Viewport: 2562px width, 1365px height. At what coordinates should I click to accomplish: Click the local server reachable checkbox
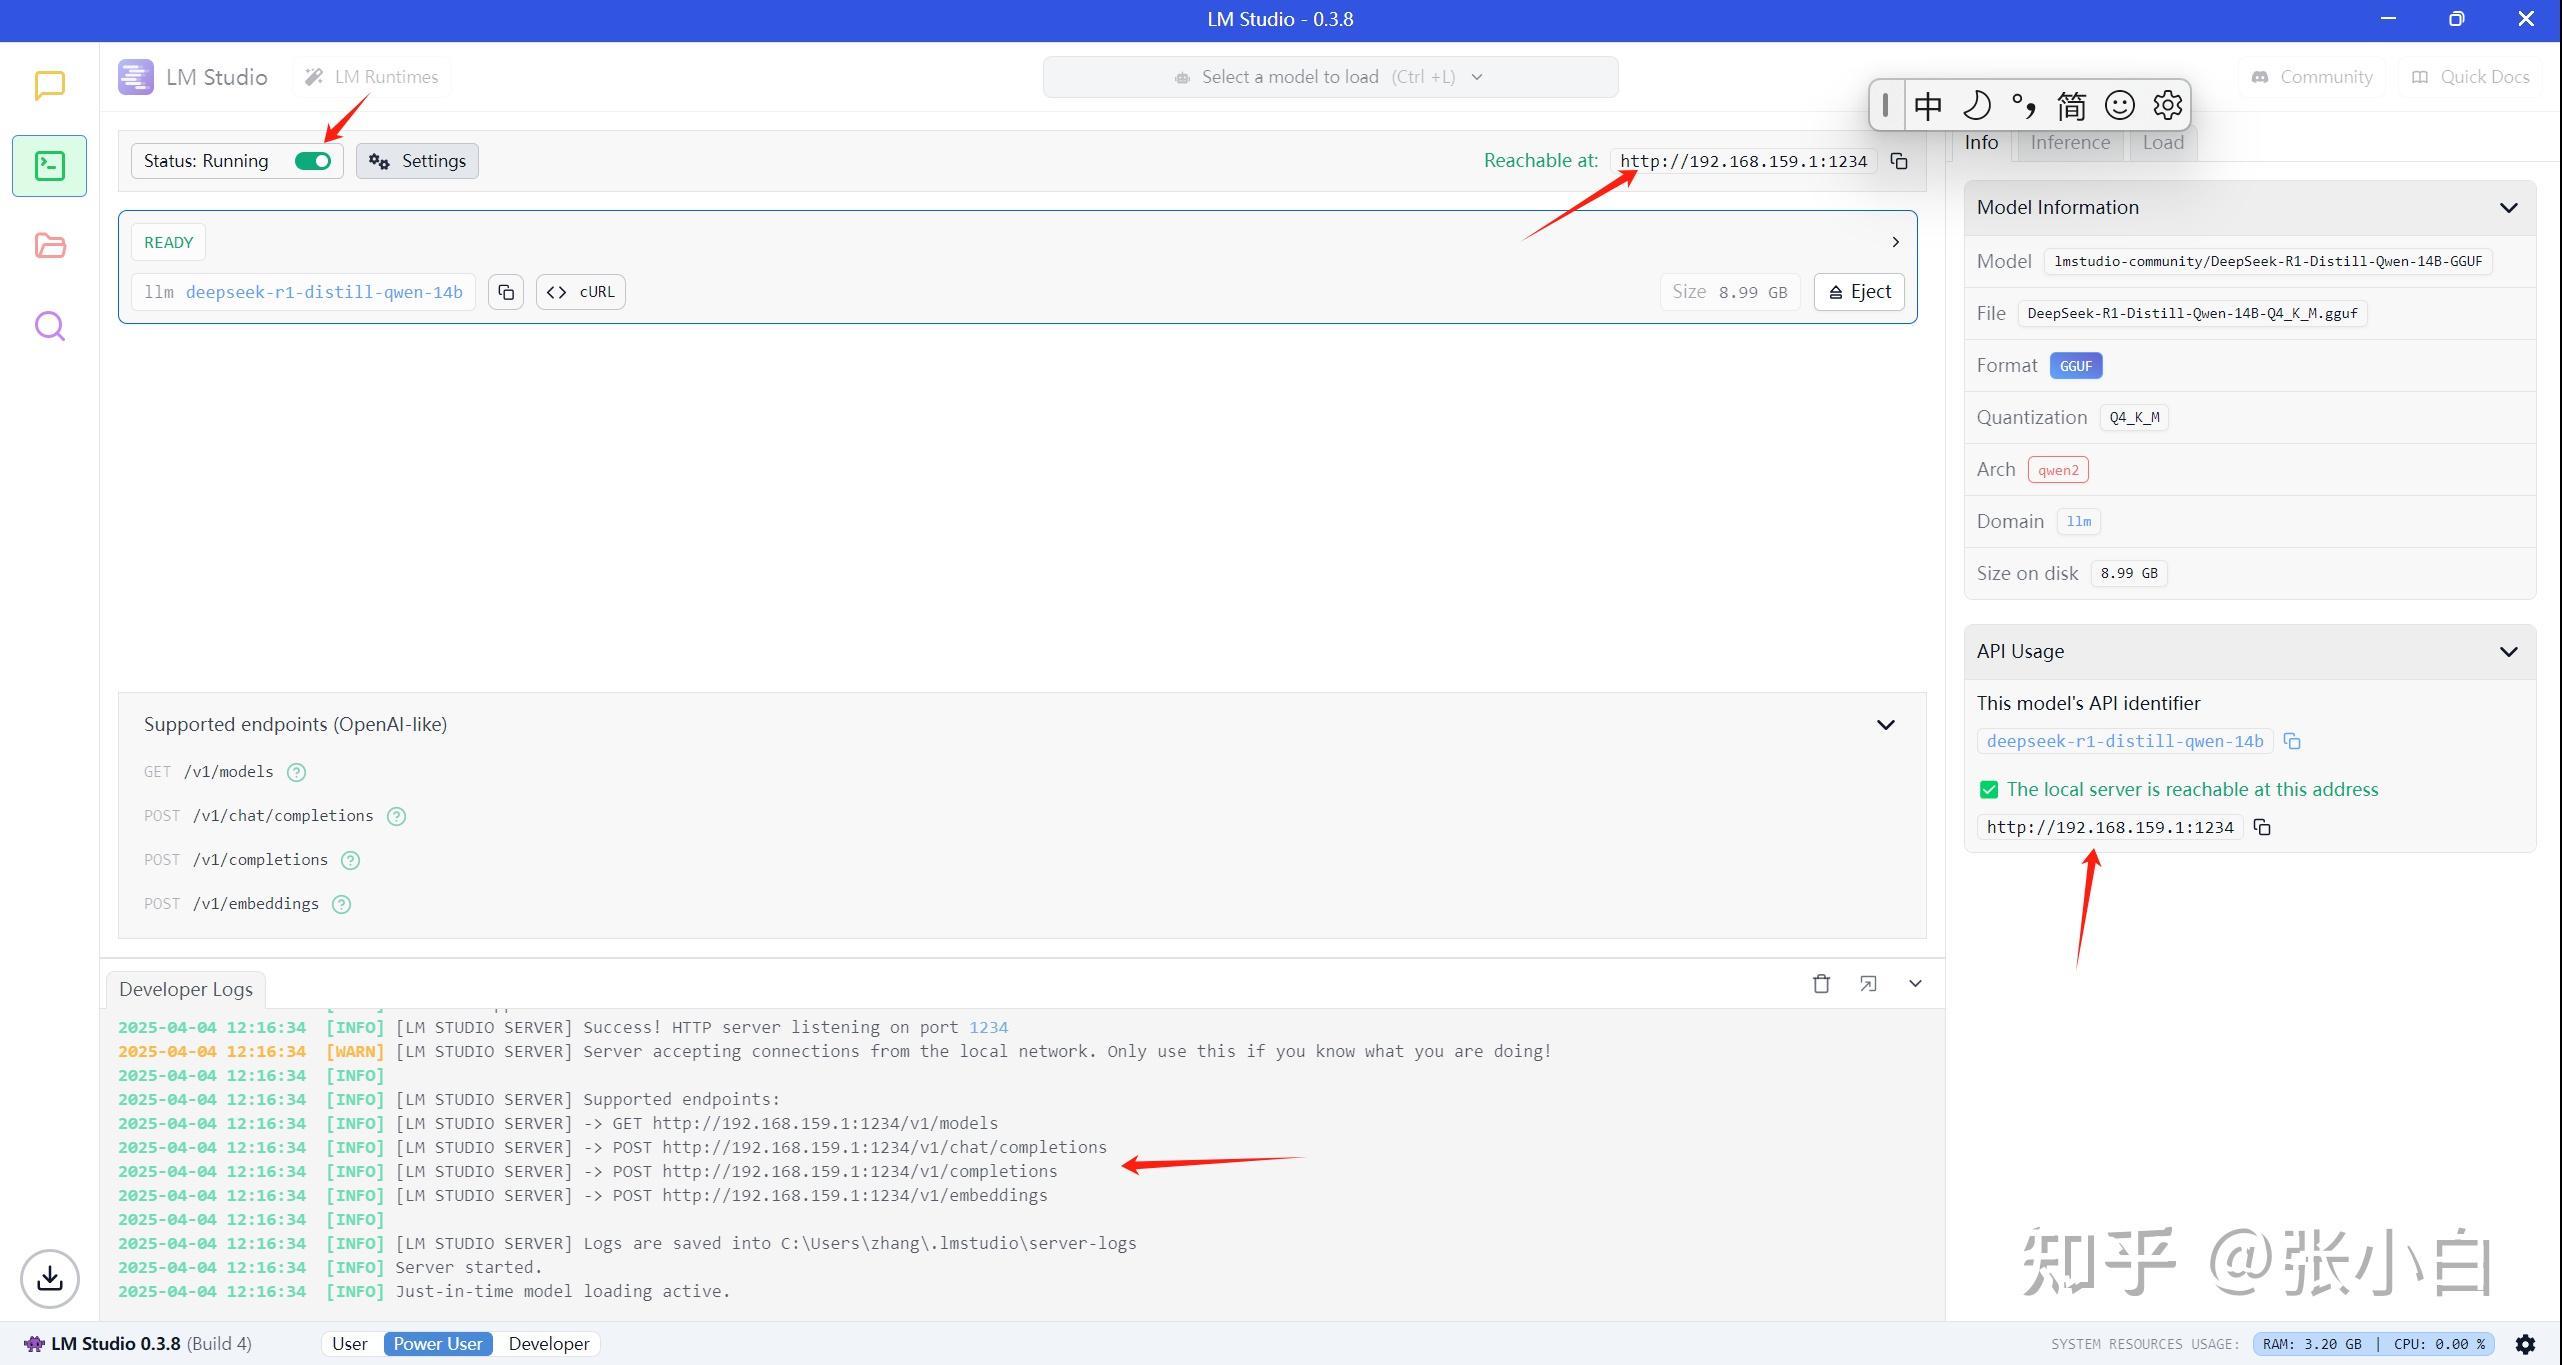(1989, 790)
